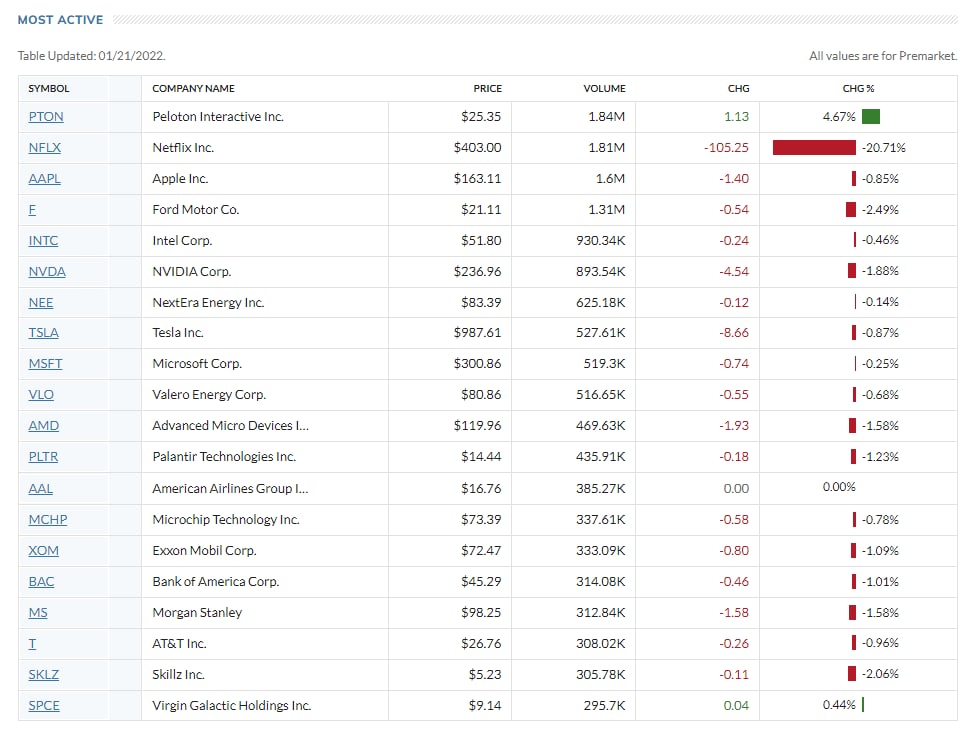
Task: Click the Table Updated 01/21/2022 text
Action: point(91,56)
